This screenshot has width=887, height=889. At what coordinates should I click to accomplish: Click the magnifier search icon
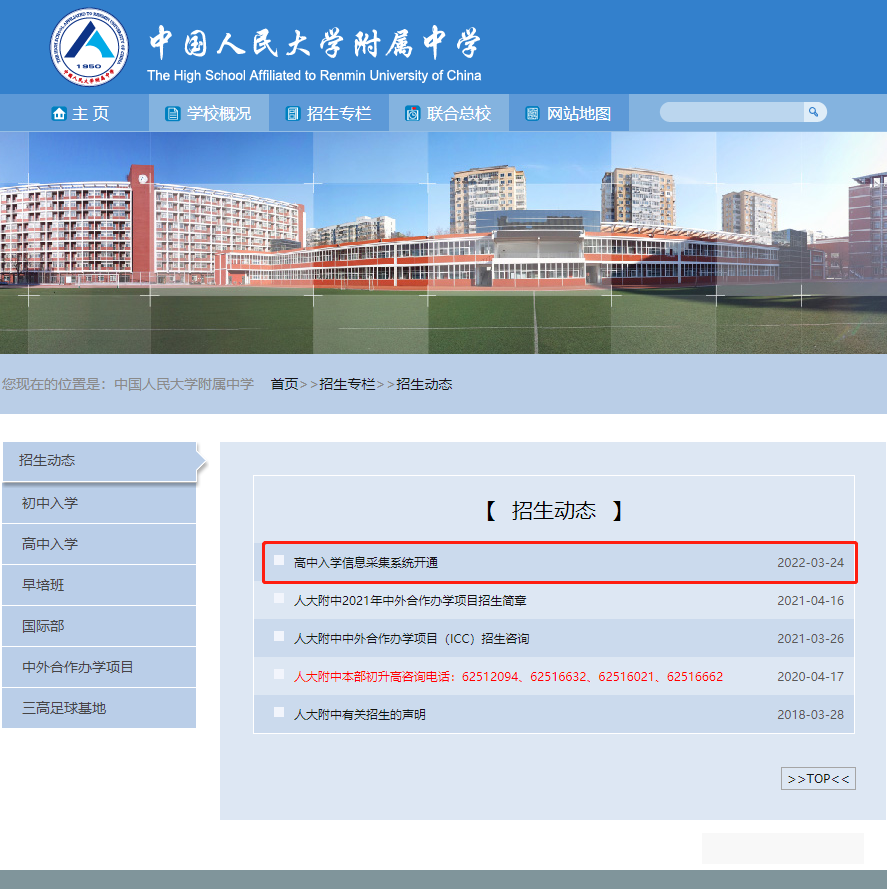[814, 112]
